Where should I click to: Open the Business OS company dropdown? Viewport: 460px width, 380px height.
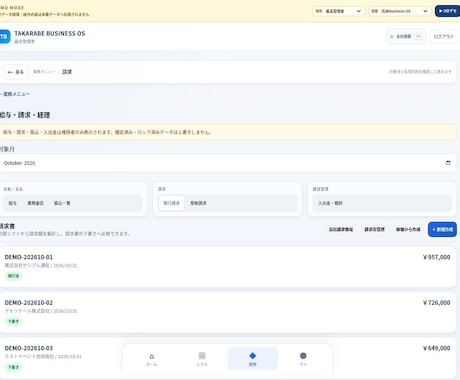pyautogui.click(x=400, y=11)
